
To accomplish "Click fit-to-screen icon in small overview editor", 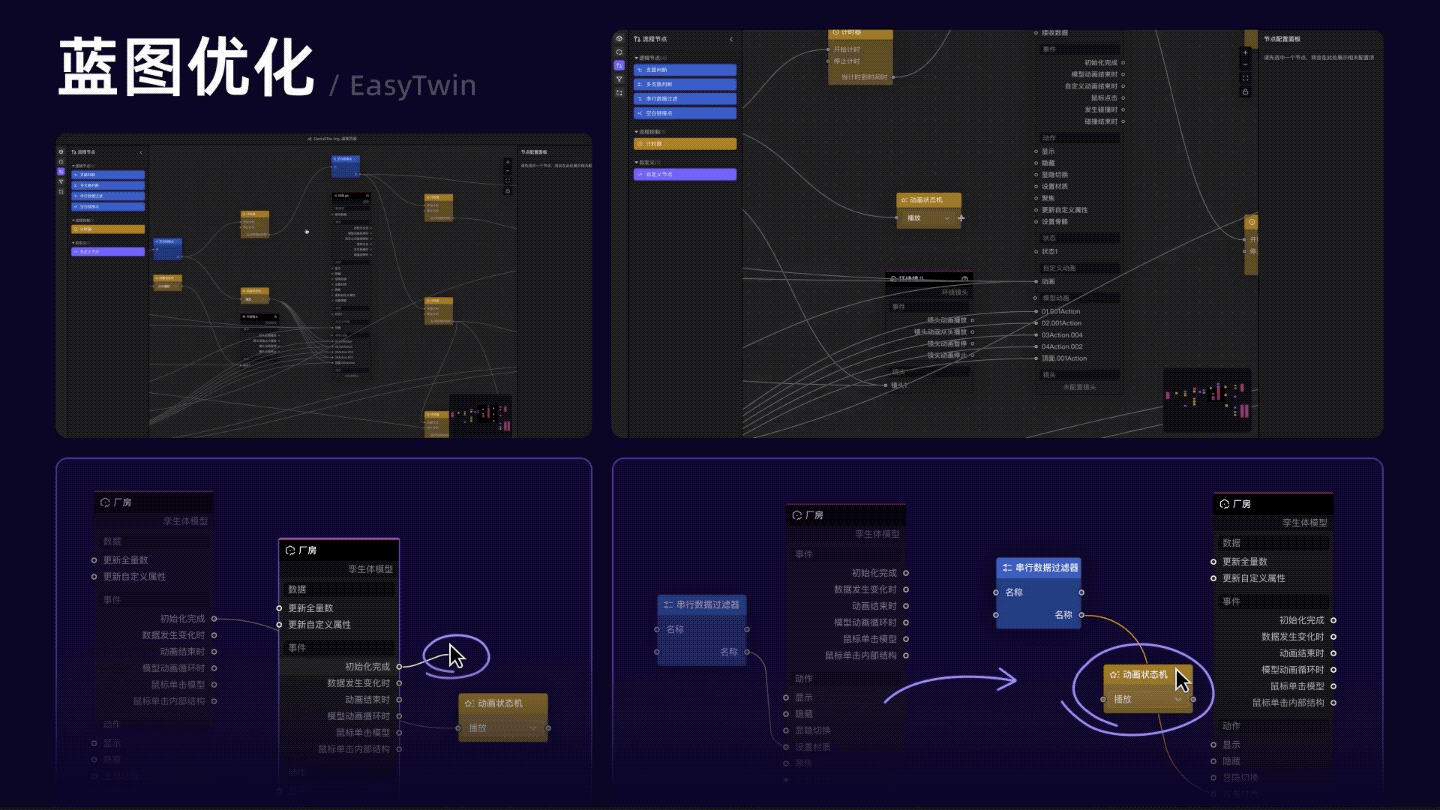I will click(507, 181).
